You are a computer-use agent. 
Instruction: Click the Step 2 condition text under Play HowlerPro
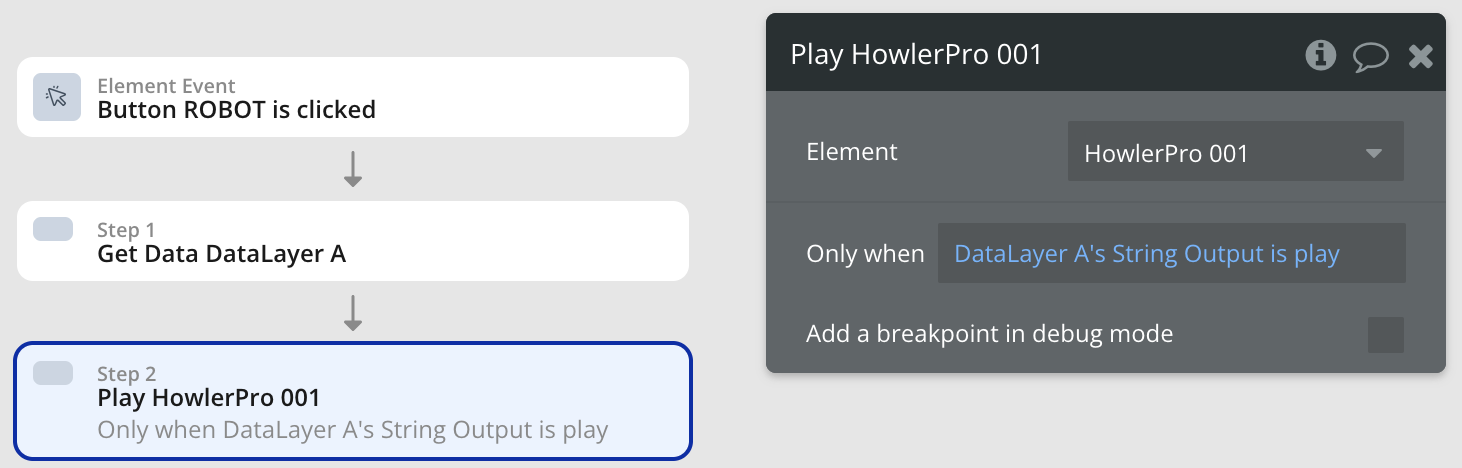click(352, 431)
